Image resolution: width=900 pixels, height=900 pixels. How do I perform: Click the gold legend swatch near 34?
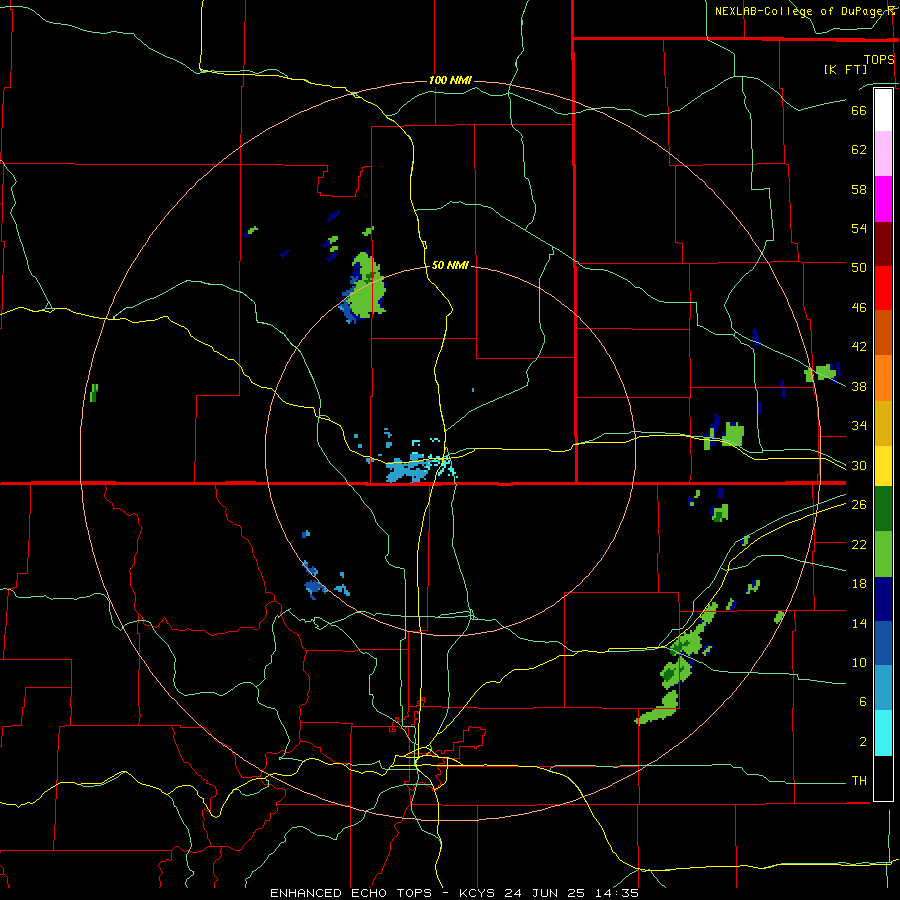coord(883,424)
